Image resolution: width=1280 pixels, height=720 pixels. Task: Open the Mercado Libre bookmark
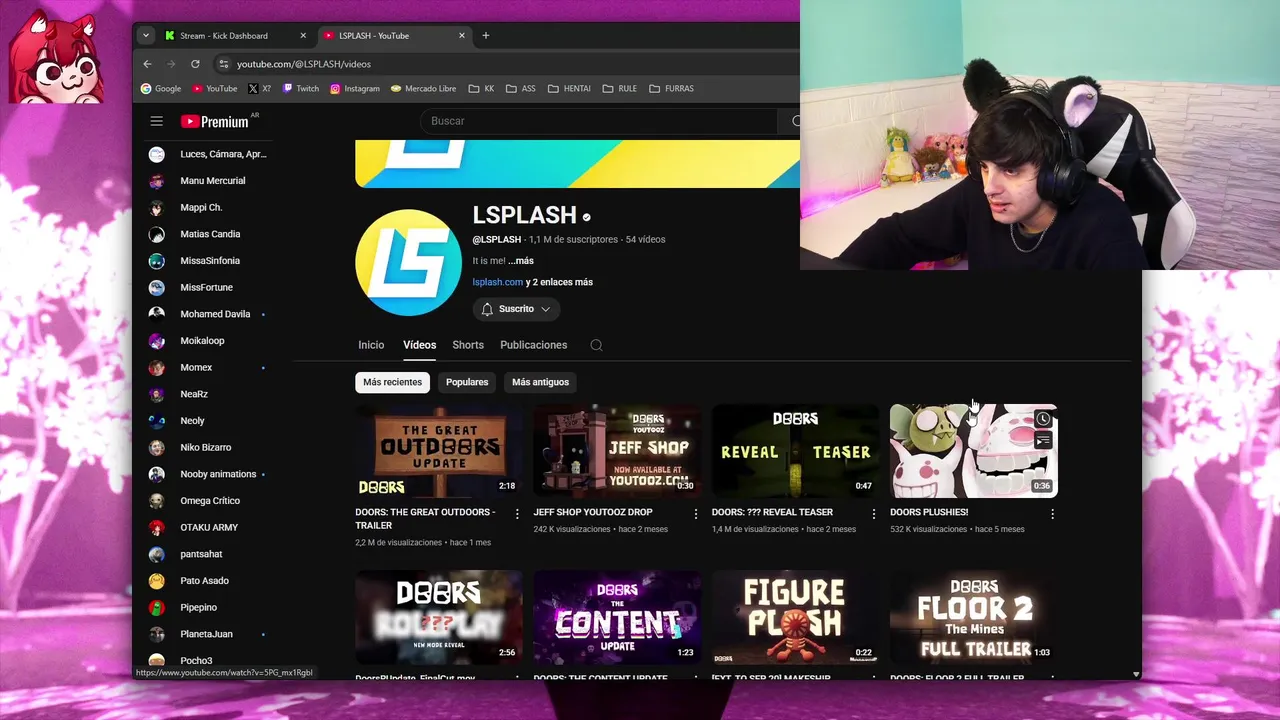pyautogui.click(x=424, y=88)
